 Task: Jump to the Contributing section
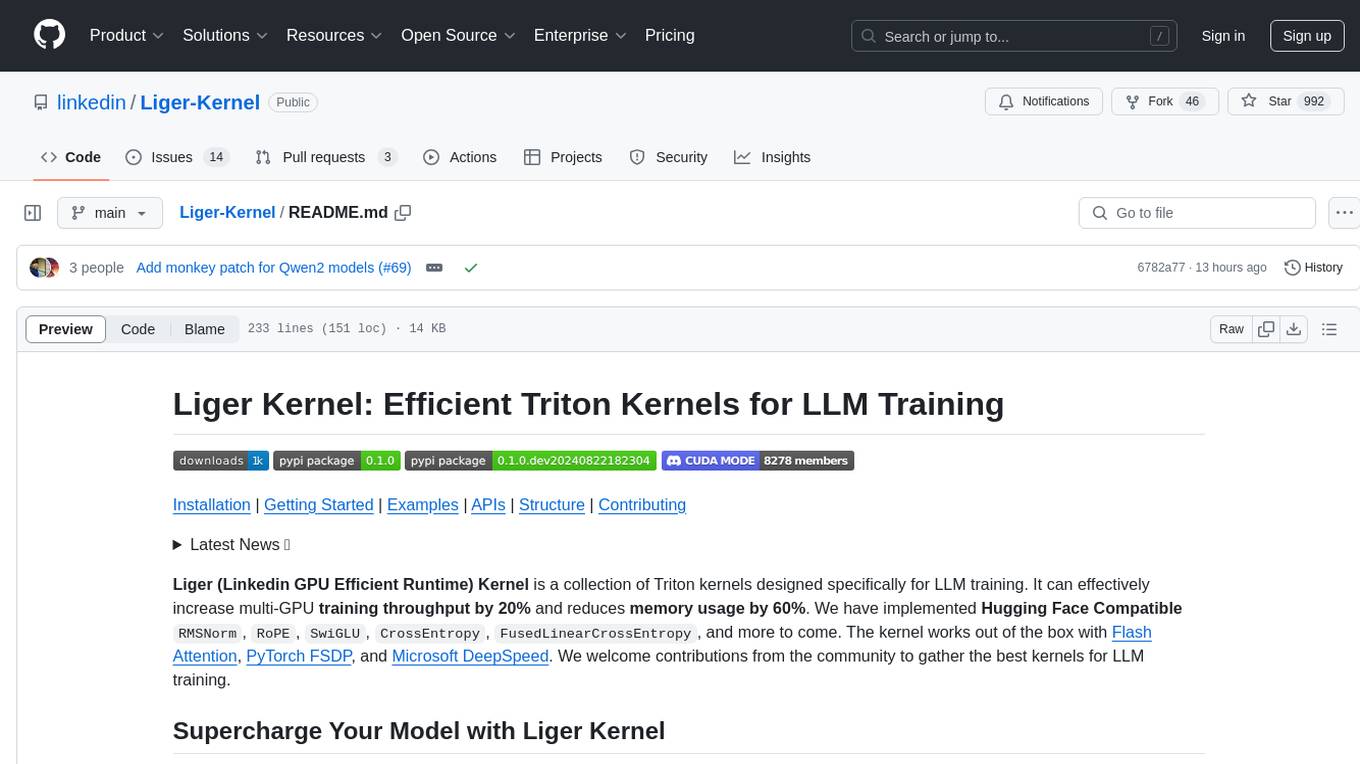[642, 505]
